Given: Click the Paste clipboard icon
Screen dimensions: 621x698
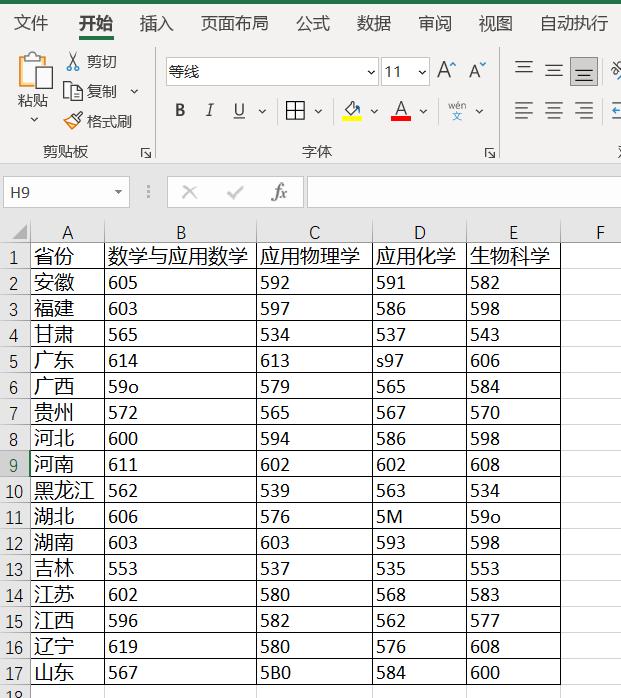Looking at the screenshot, I should (x=34, y=70).
